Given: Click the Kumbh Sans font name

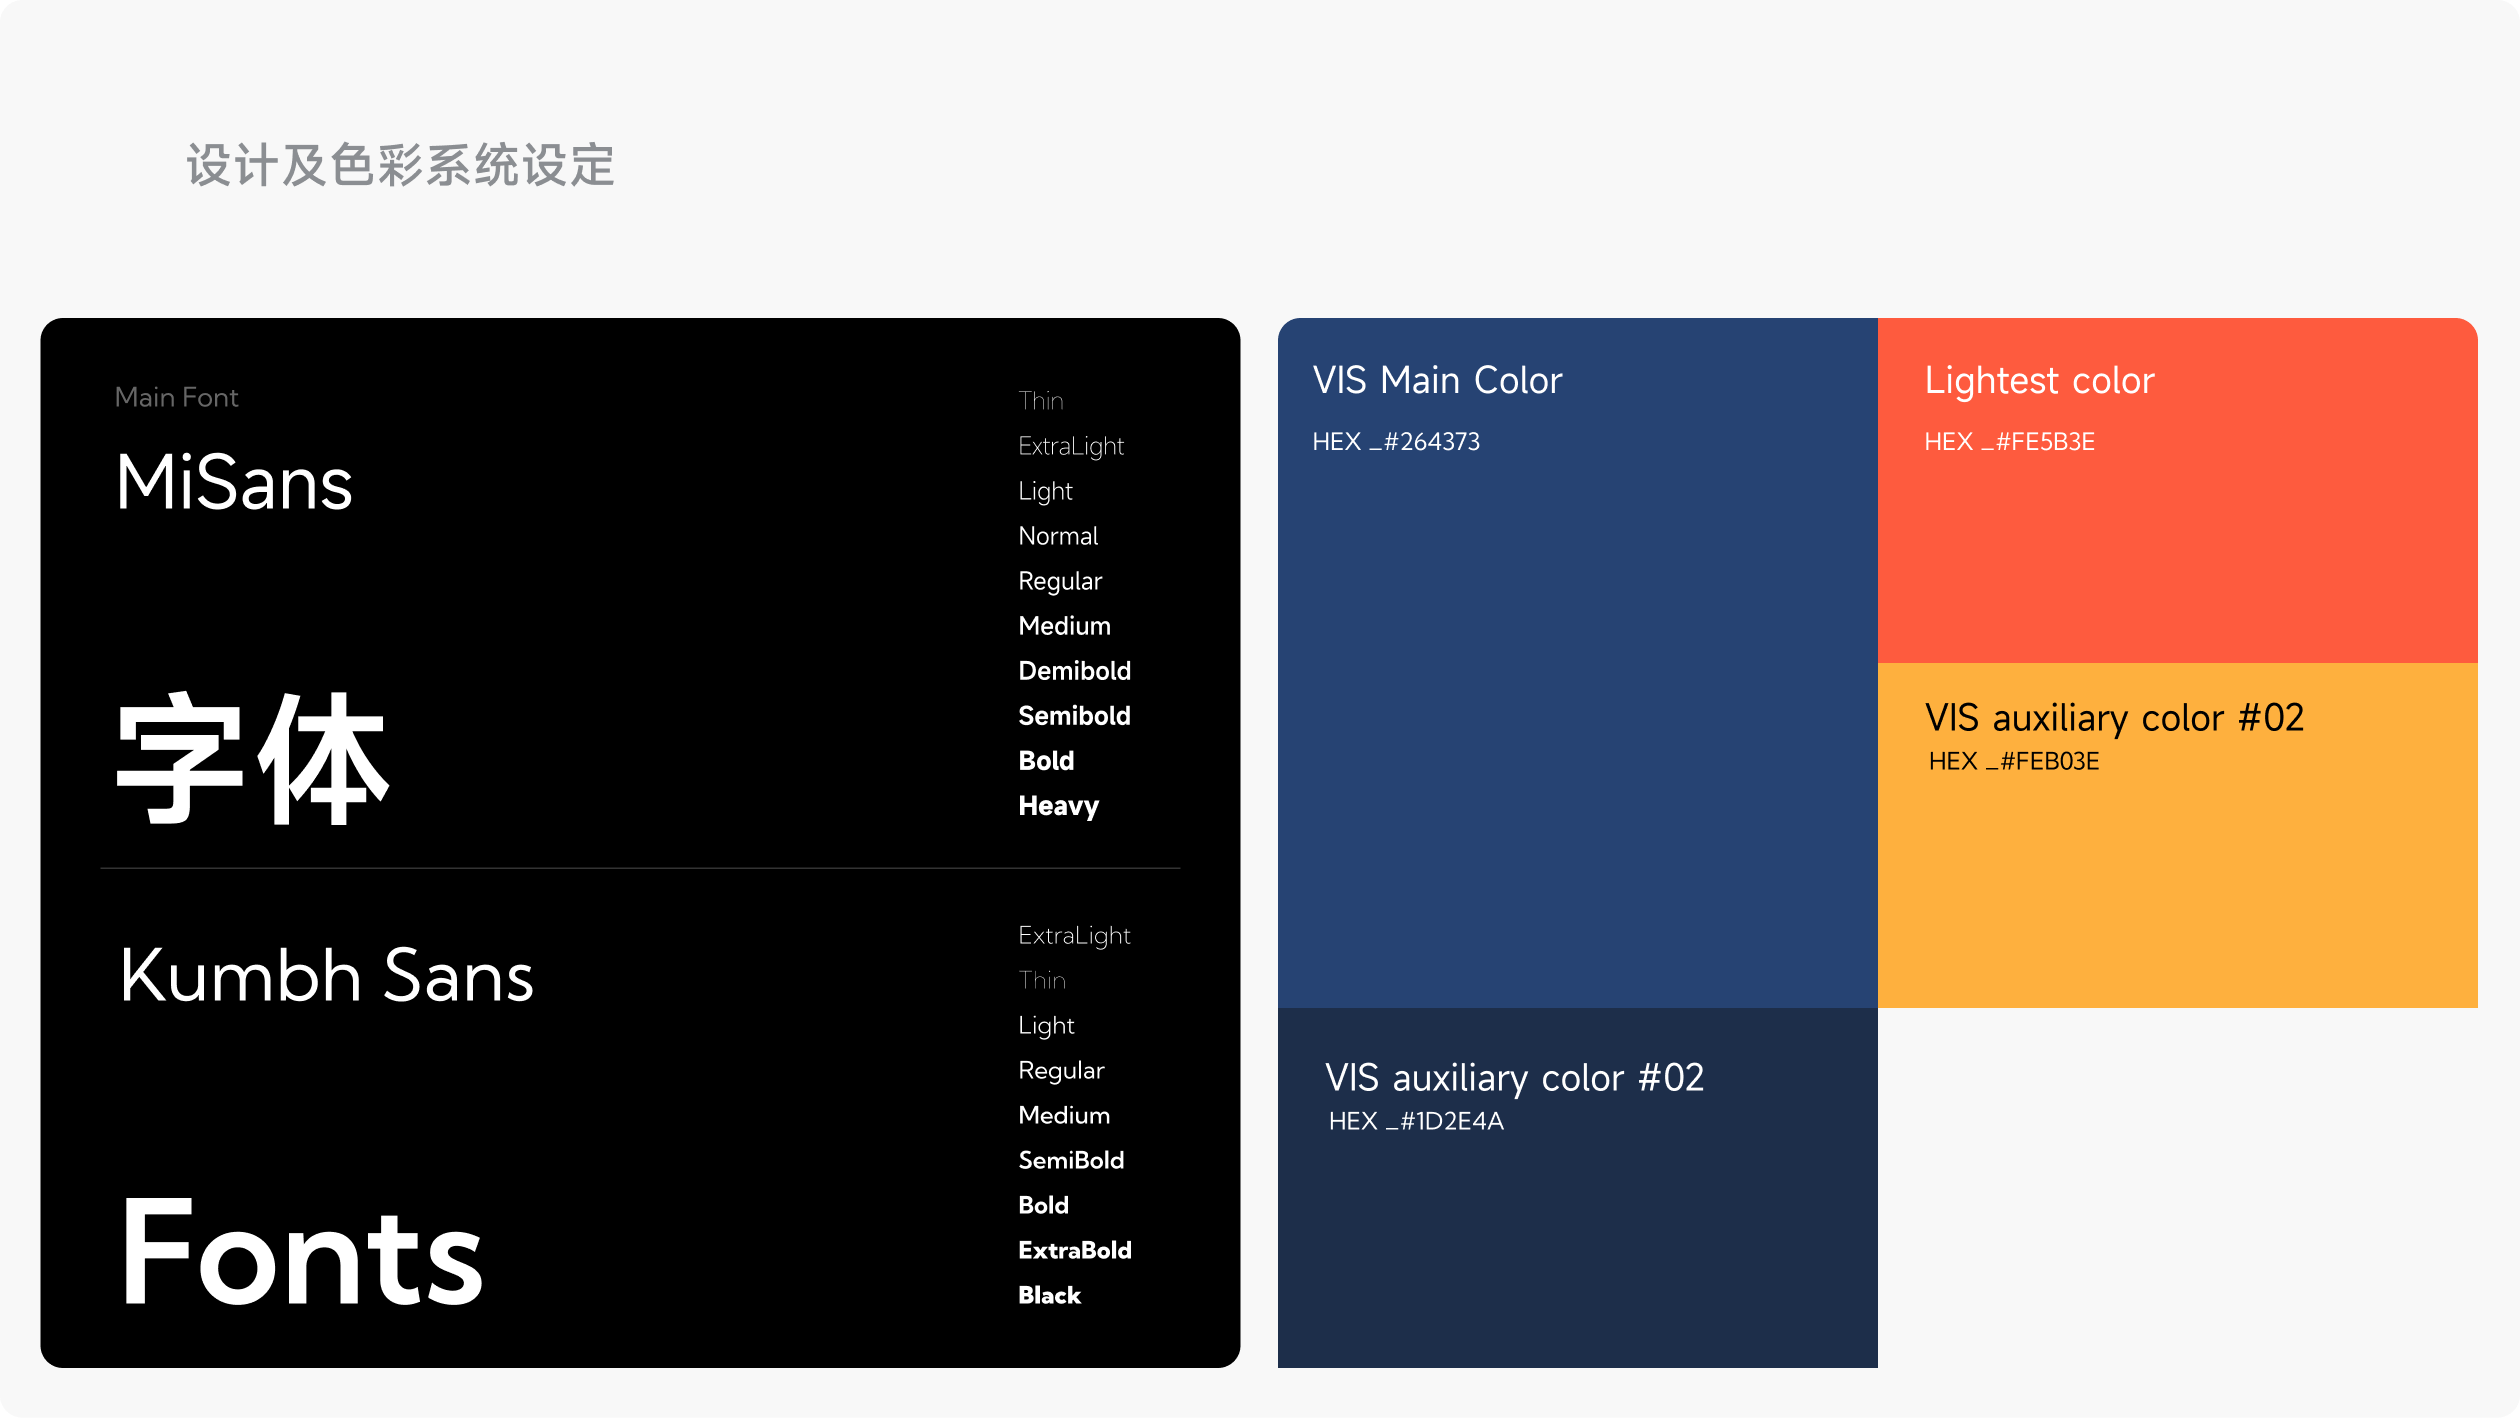Looking at the screenshot, I should [326, 976].
